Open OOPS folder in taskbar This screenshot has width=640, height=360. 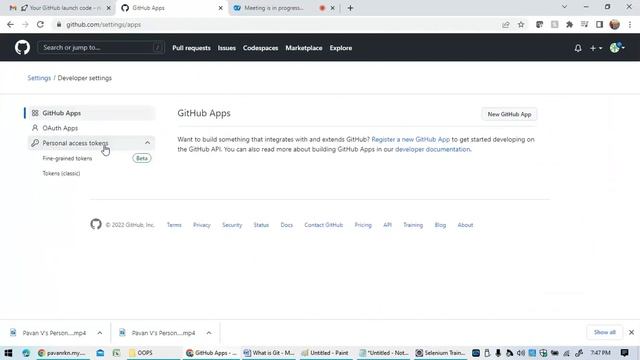[x=153, y=353]
